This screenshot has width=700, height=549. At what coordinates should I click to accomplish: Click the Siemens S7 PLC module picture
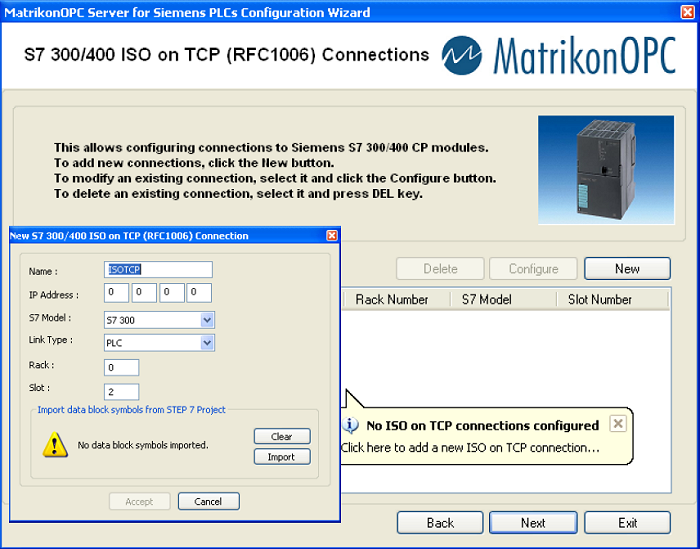pos(606,170)
